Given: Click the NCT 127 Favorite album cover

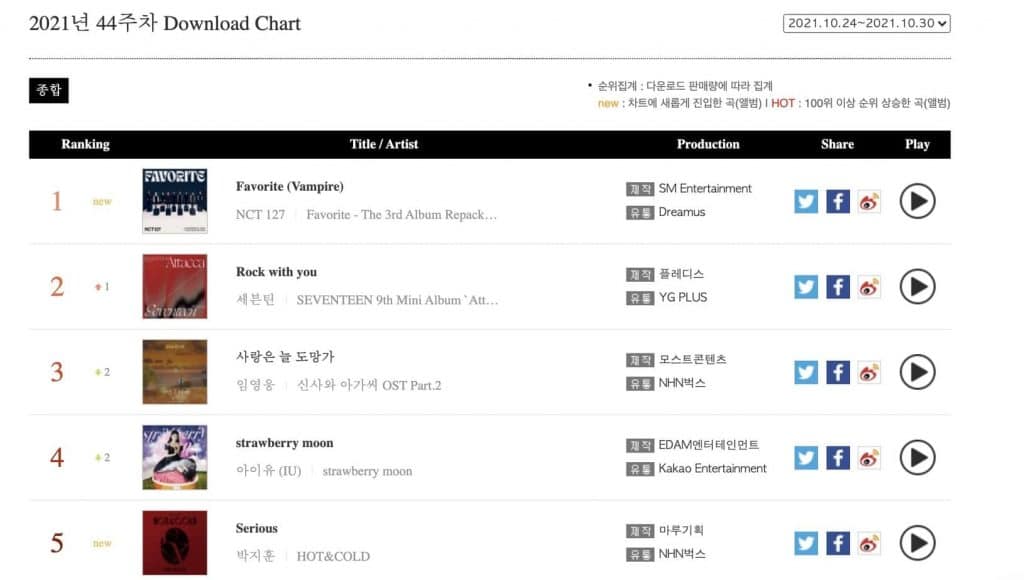Looking at the screenshot, I should click(x=175, y=201).
